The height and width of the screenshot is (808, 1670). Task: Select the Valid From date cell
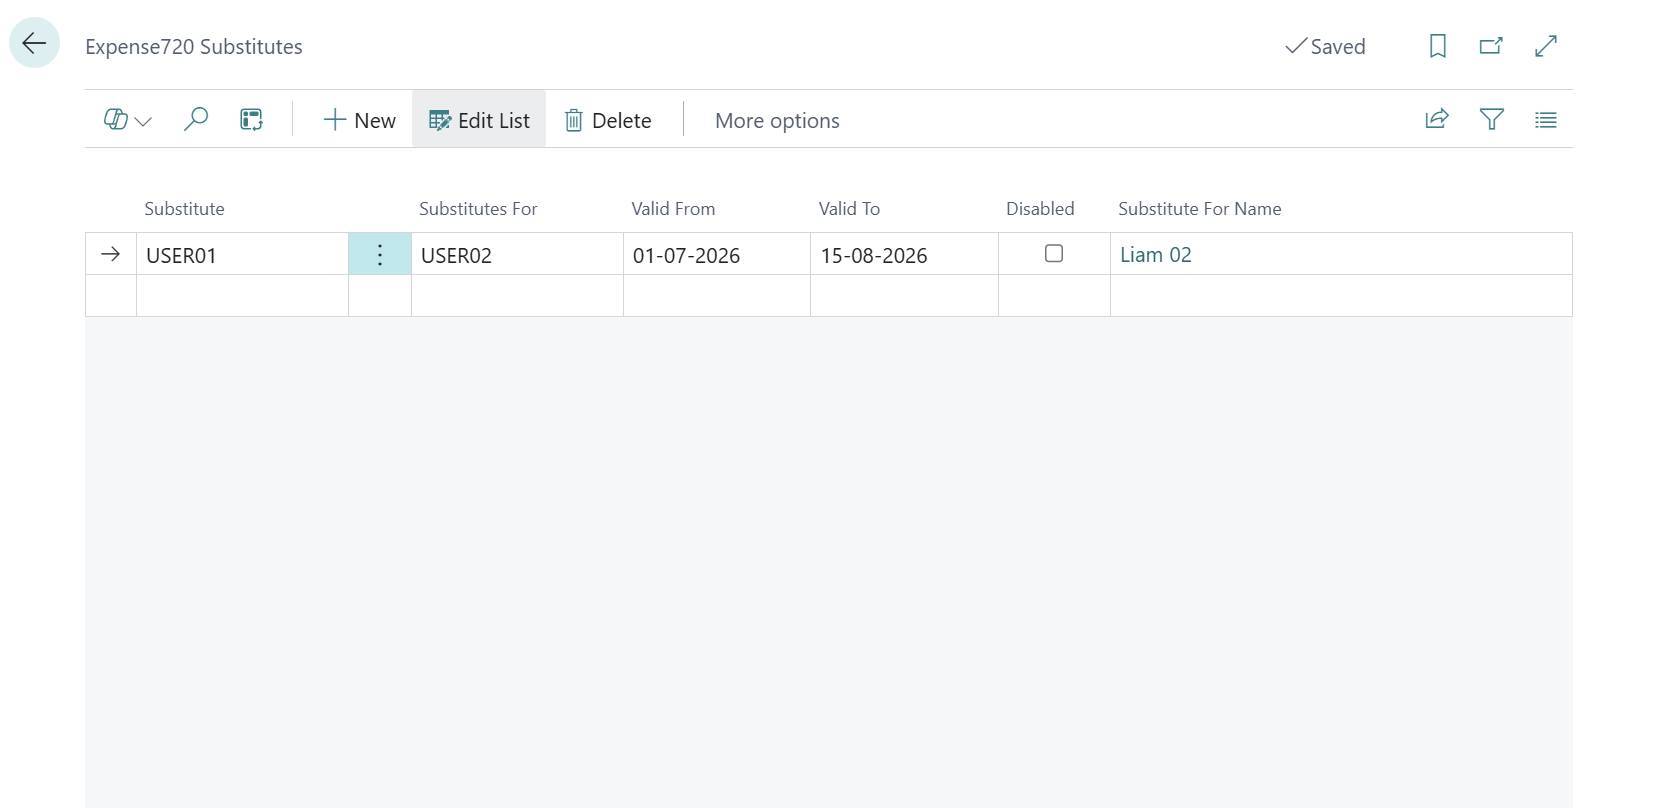[x=717, y=254]
